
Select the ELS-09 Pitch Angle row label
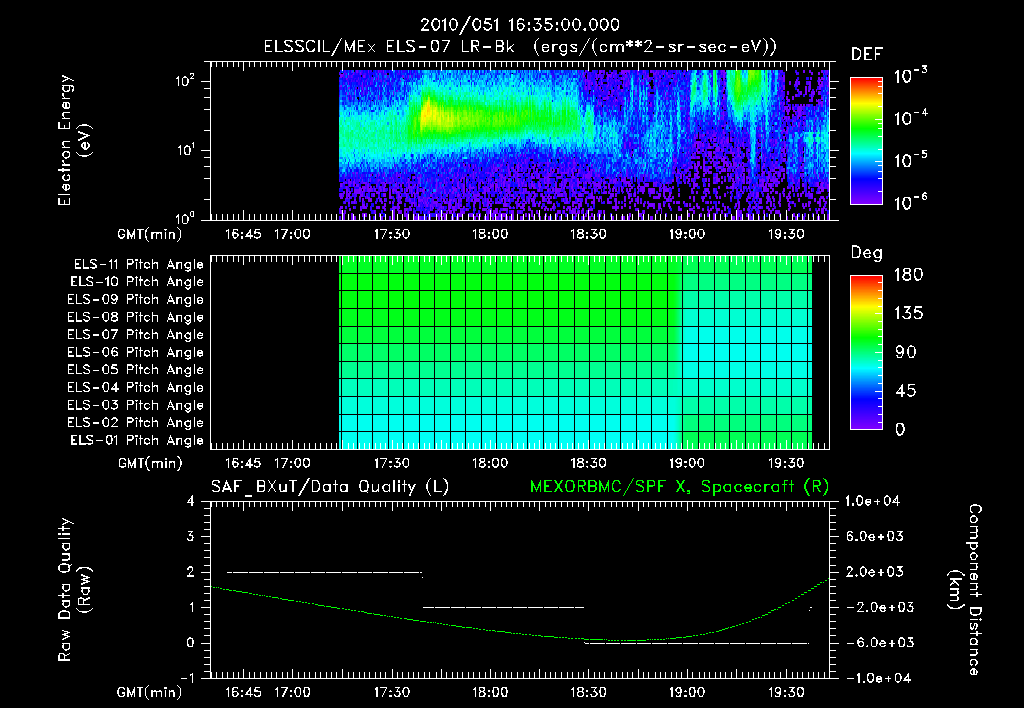tap(135, 299)
